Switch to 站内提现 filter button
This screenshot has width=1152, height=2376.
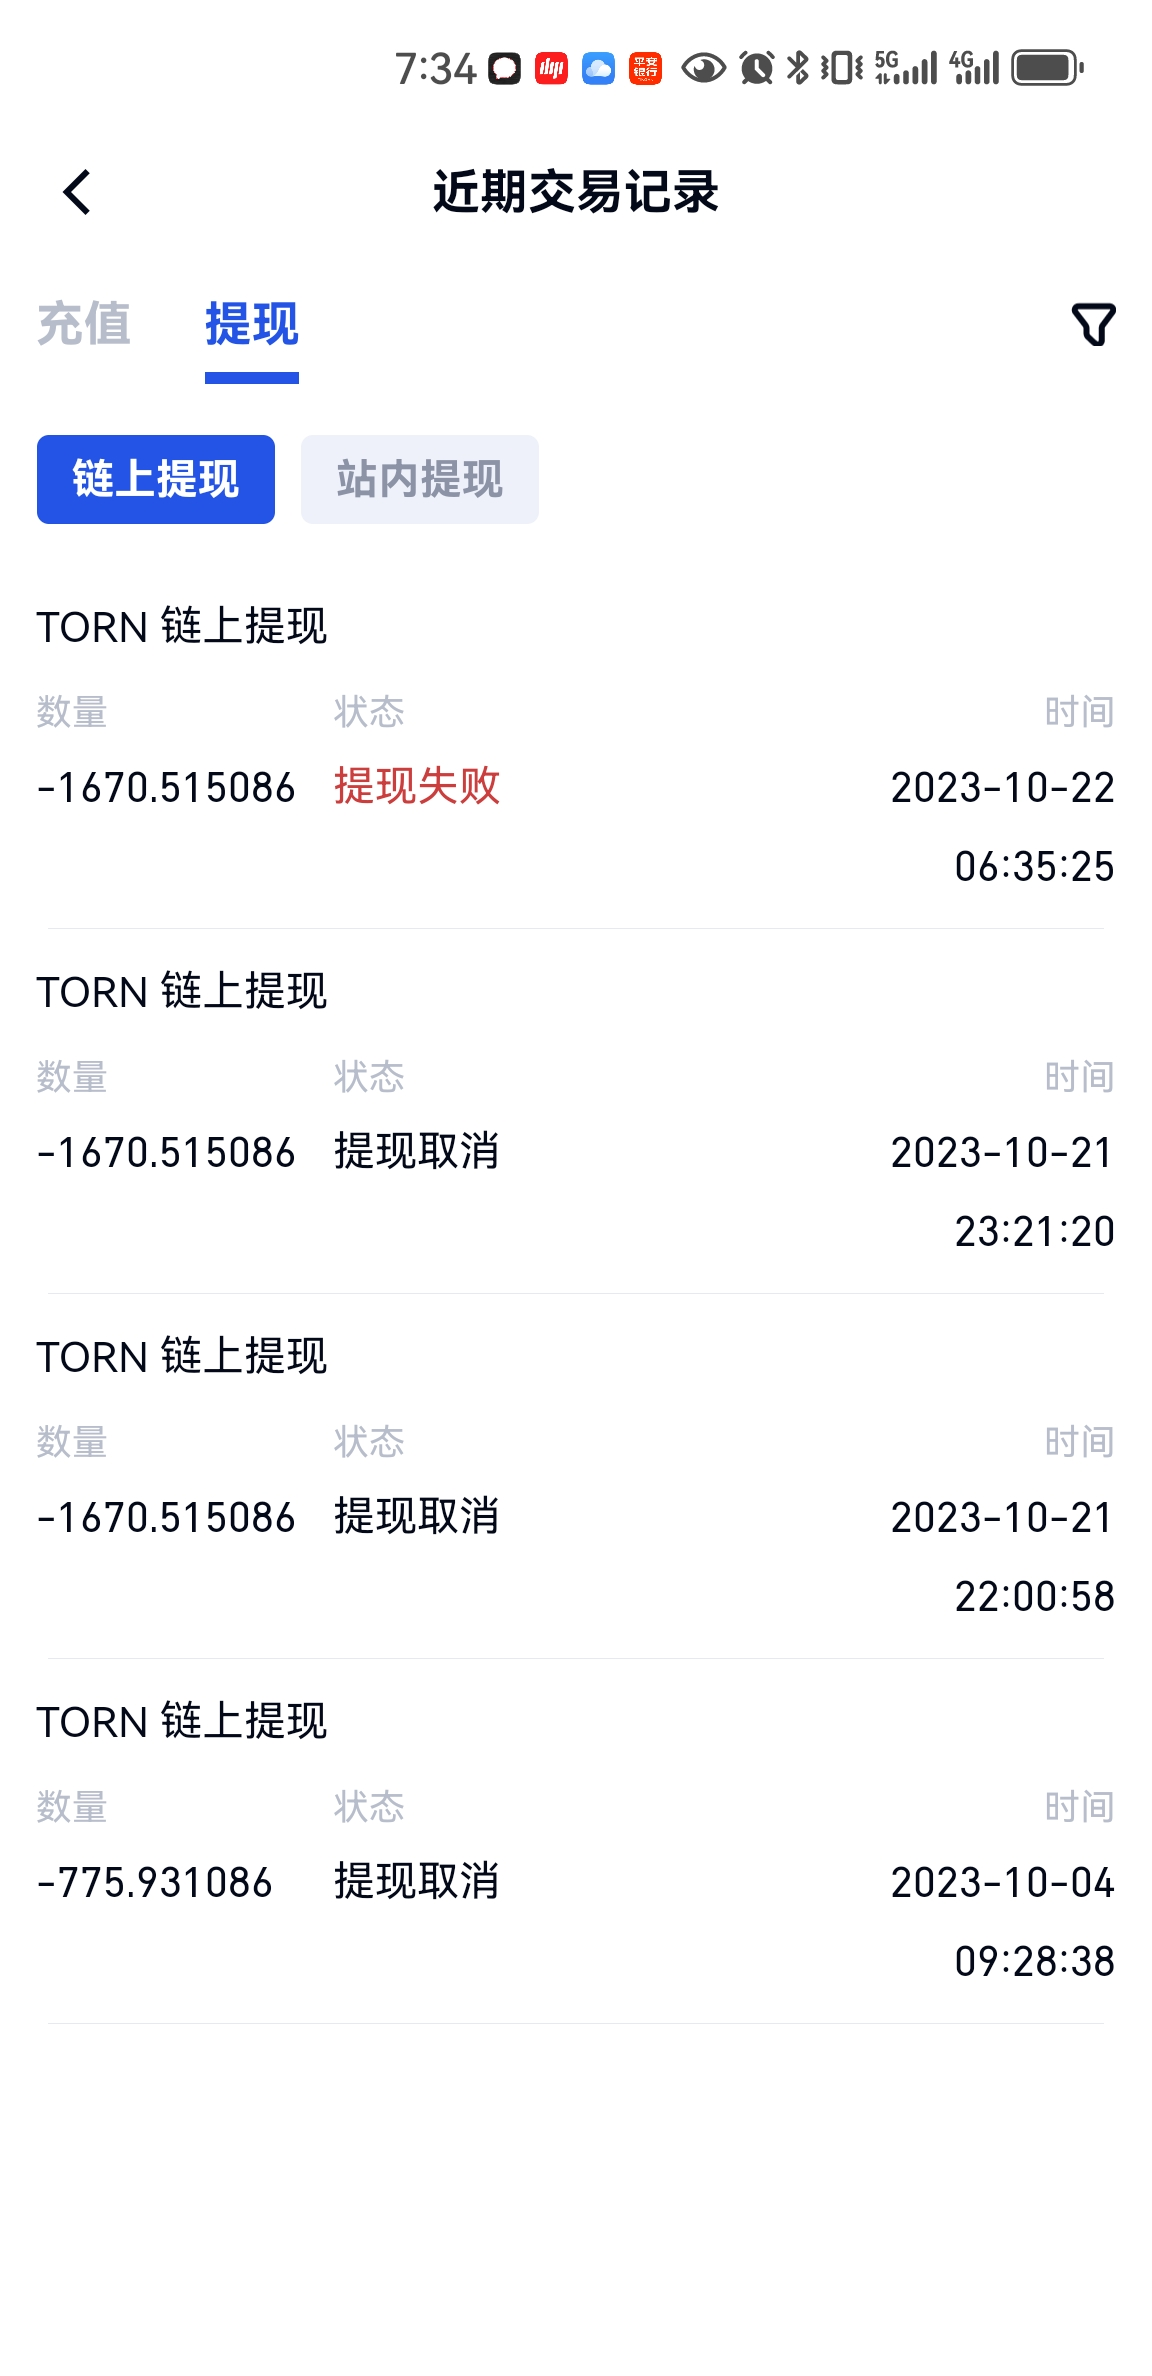point(420,479)
